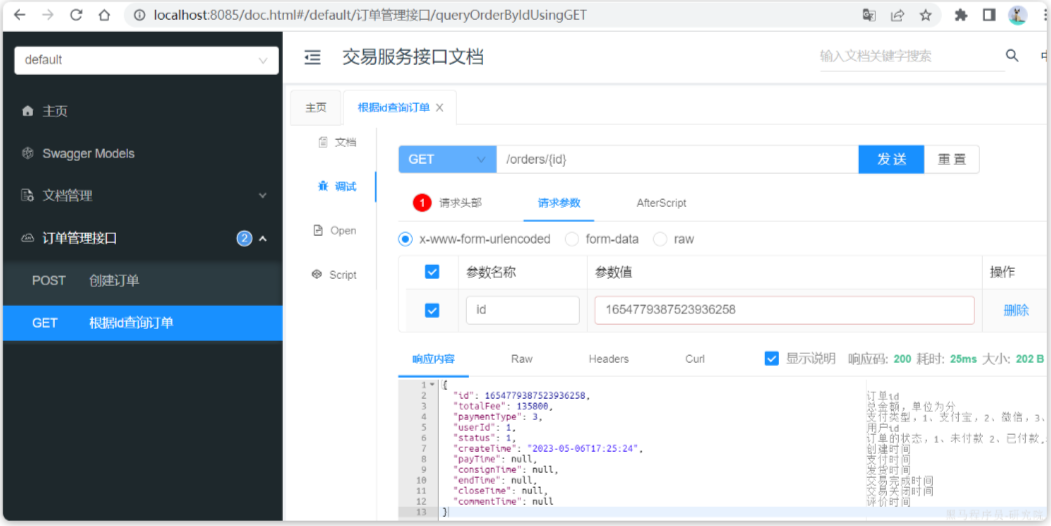Open the browser extensions puzzle icon
Viewport: 1051px width, 526px height.
click(961, 15)
